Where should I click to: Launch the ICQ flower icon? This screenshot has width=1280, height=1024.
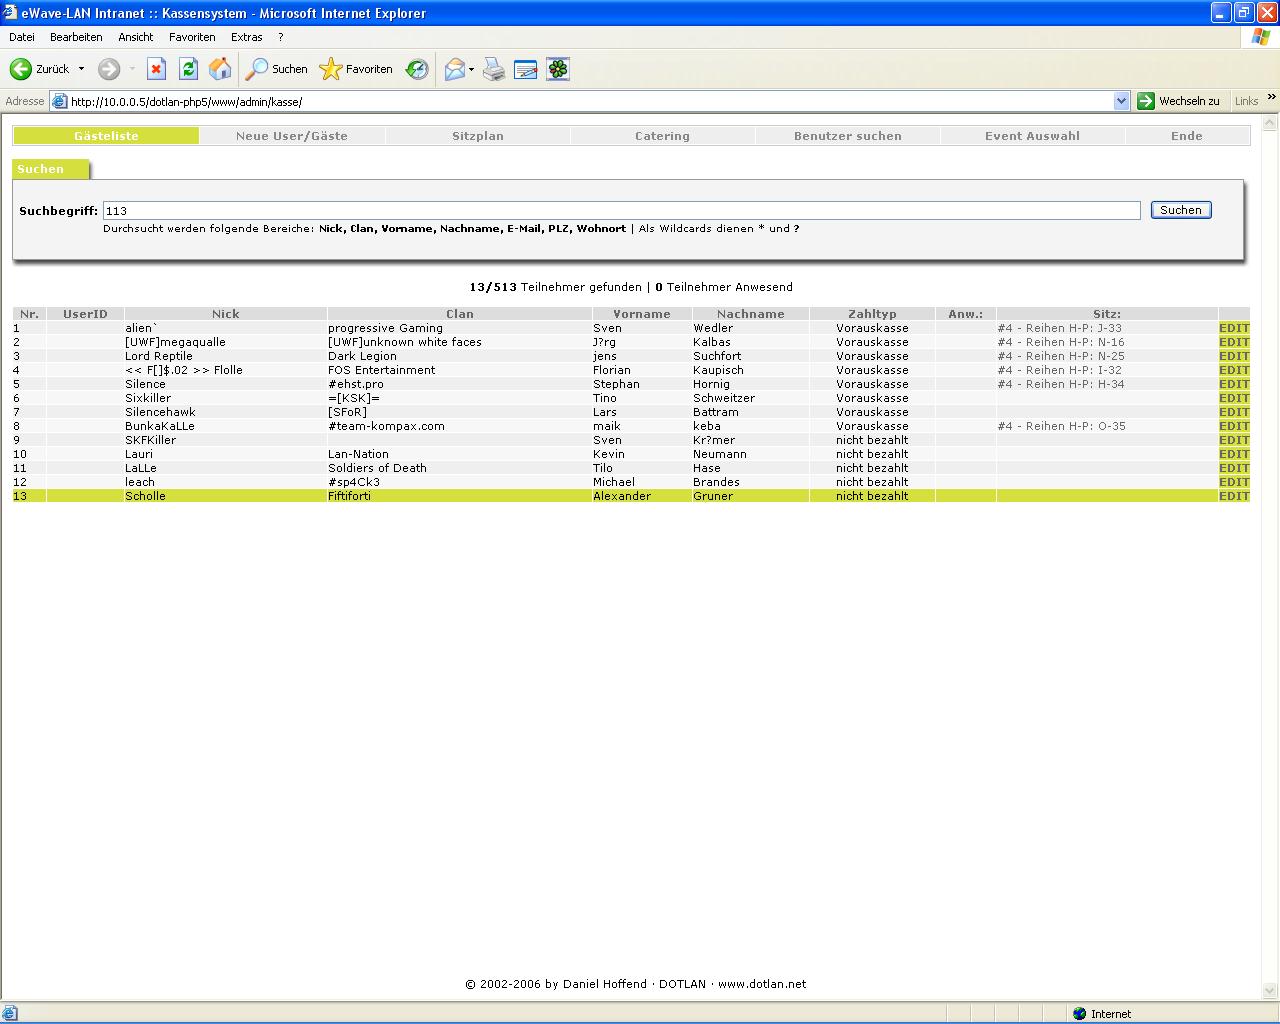[558, 69]
